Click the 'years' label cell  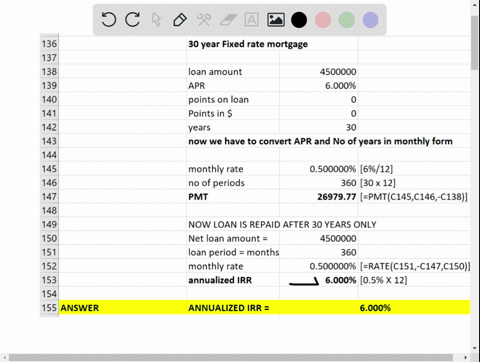[x=199, y=128]
